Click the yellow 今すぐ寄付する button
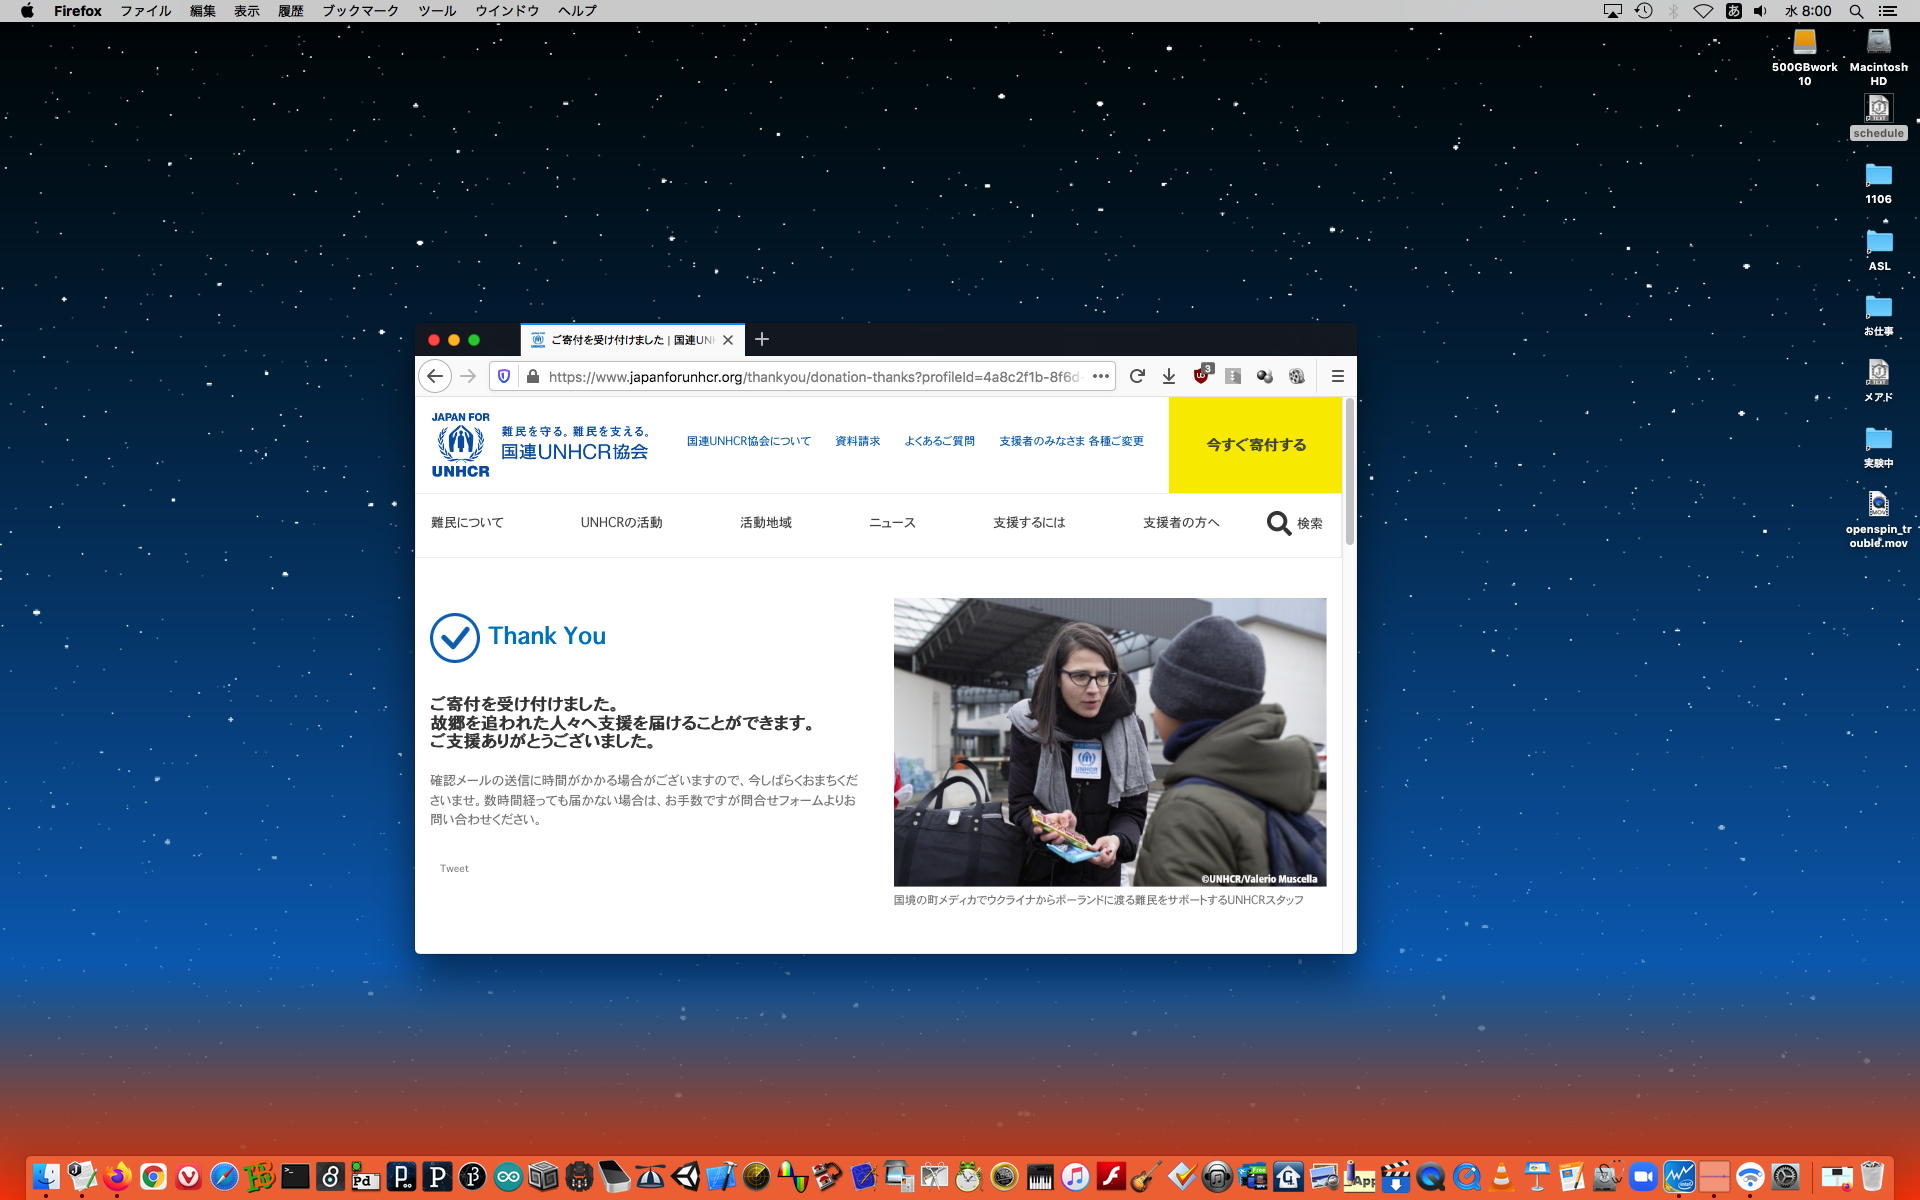This screenshot has height=1200, width=1920. pyautogui.click(x=1255, y=445)
